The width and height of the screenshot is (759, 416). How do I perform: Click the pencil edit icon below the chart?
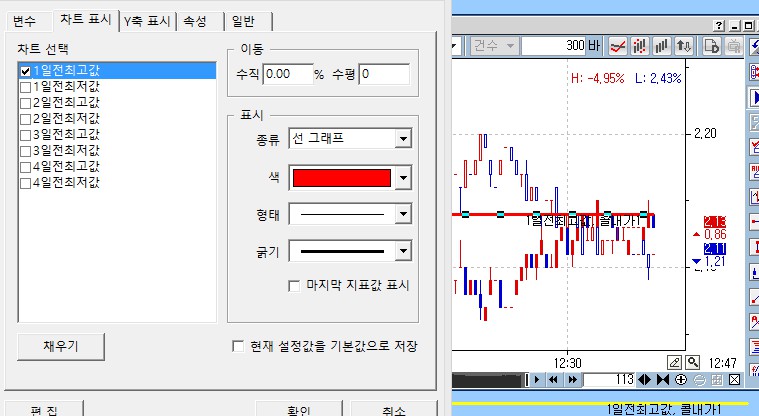click(675, 361)
